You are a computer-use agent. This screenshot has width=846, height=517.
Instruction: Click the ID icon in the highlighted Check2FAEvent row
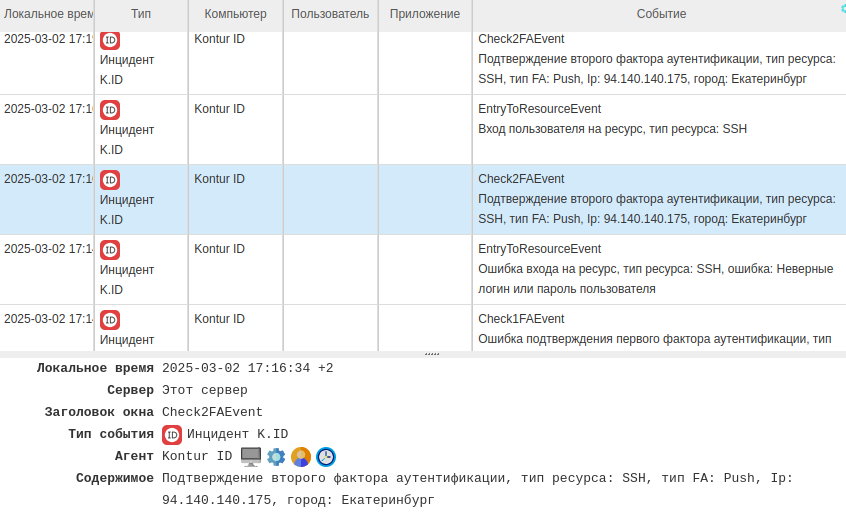[x=110, y=180]
